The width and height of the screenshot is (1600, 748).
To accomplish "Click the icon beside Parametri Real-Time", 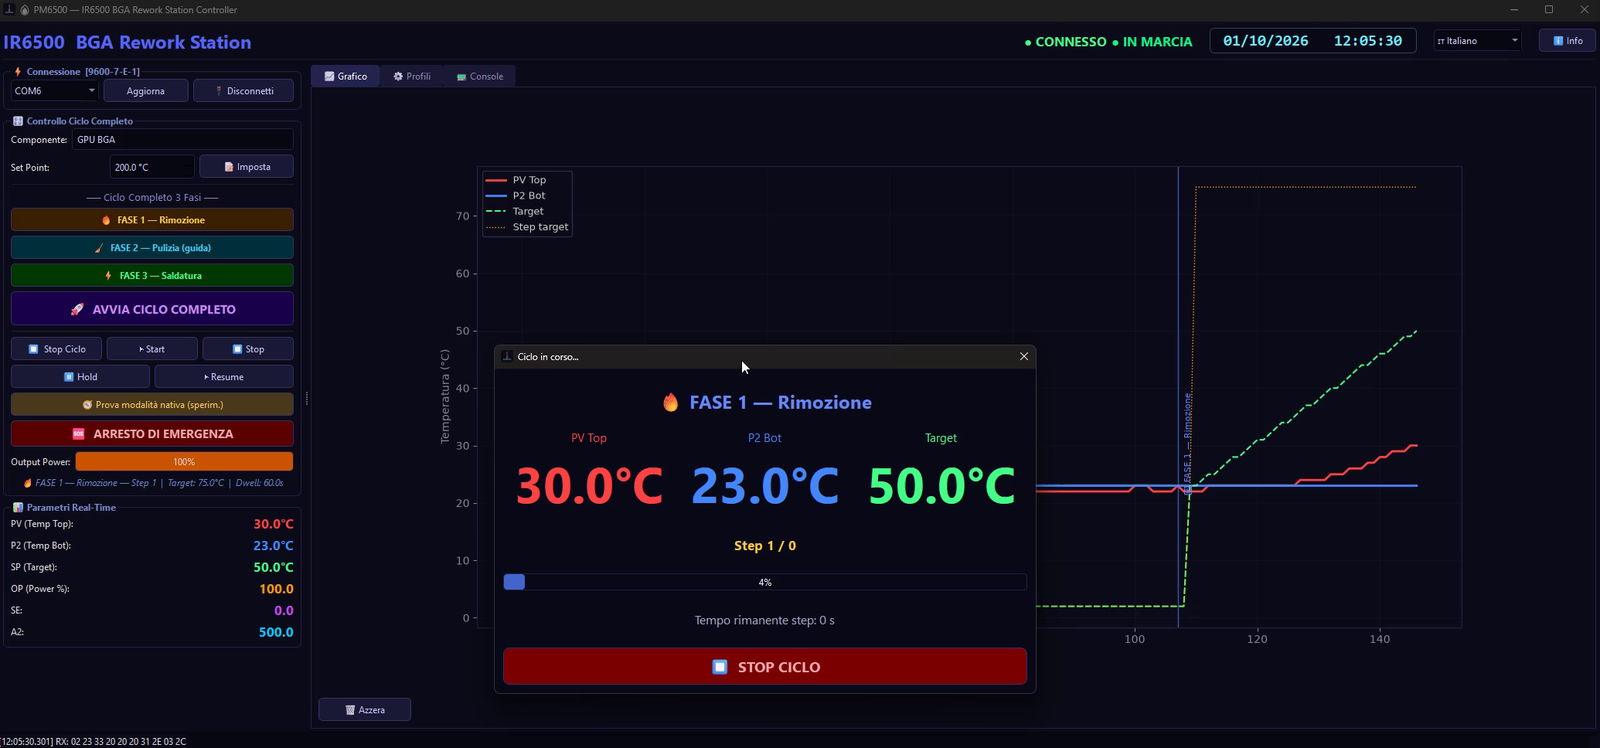I will click(x=18, y=508).
